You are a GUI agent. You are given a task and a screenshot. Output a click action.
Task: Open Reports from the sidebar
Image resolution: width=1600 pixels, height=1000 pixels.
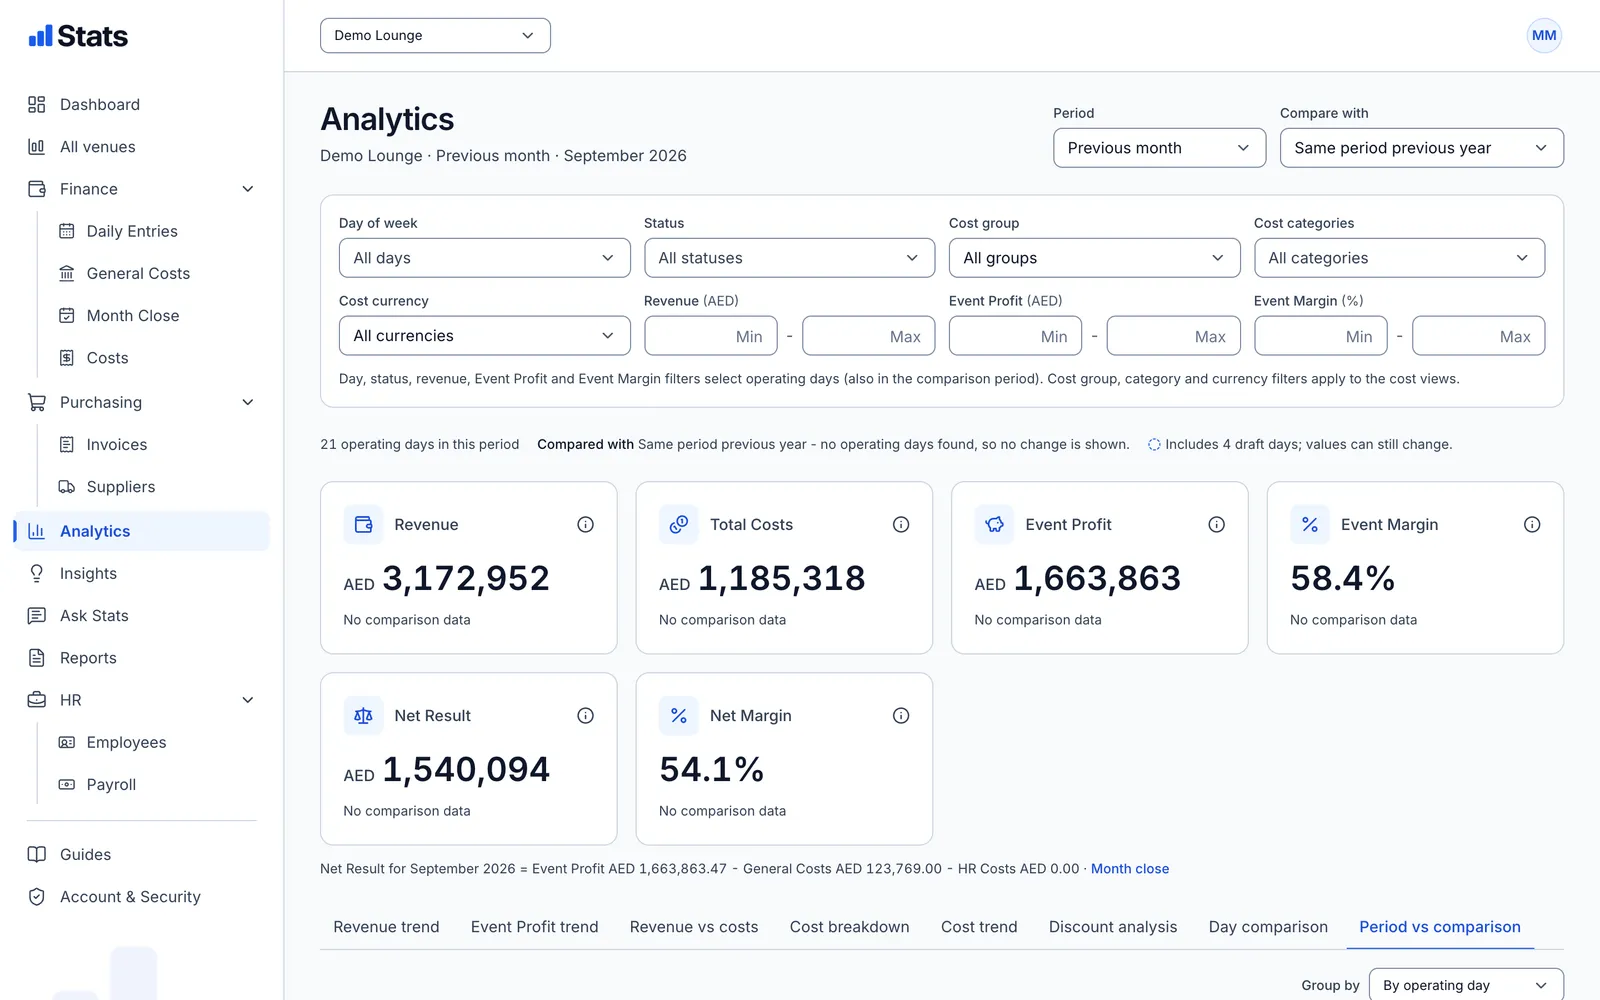142,658
